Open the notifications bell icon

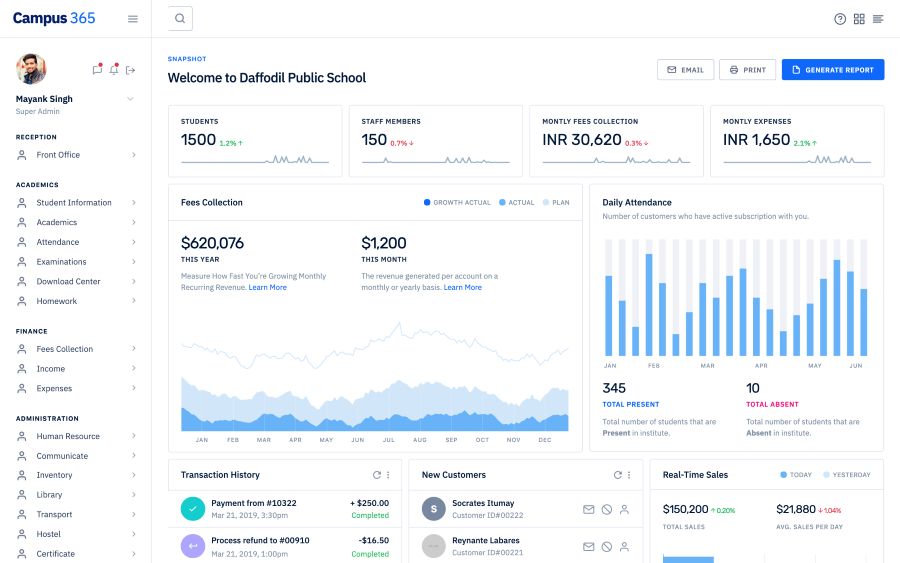(x=114, y=69)
